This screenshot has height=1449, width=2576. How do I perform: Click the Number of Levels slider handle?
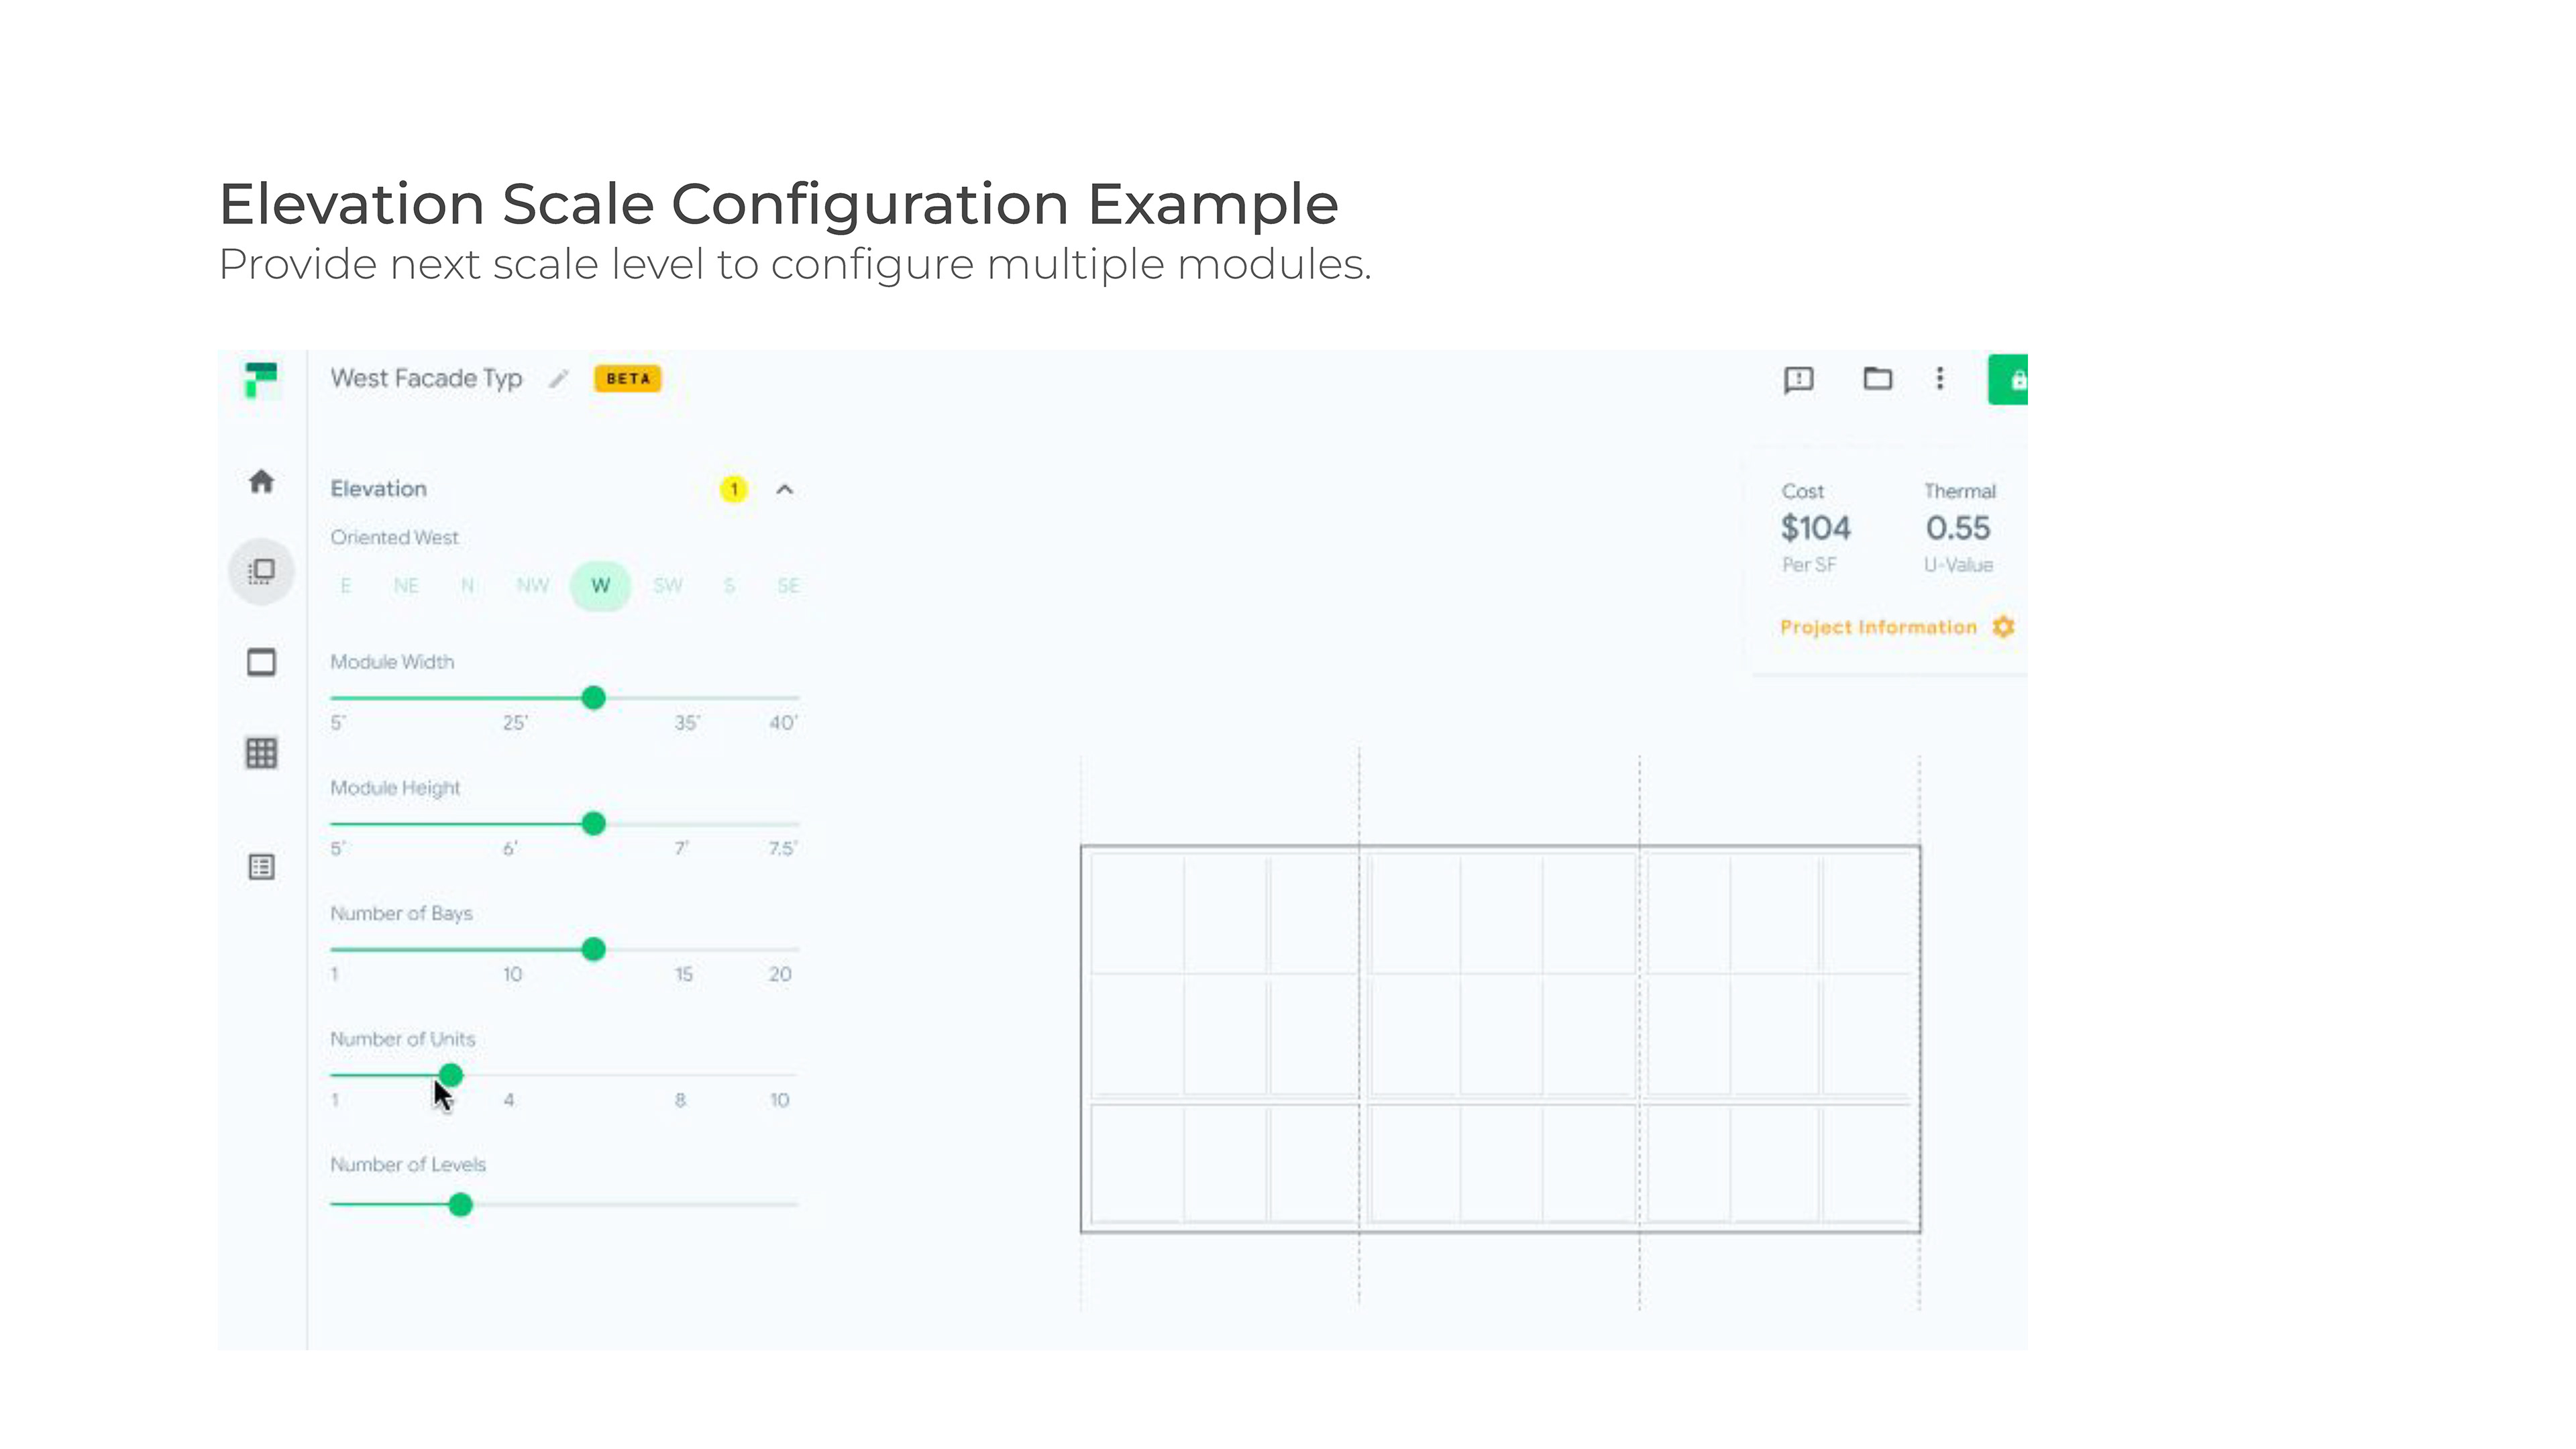tap(460, 1205)
